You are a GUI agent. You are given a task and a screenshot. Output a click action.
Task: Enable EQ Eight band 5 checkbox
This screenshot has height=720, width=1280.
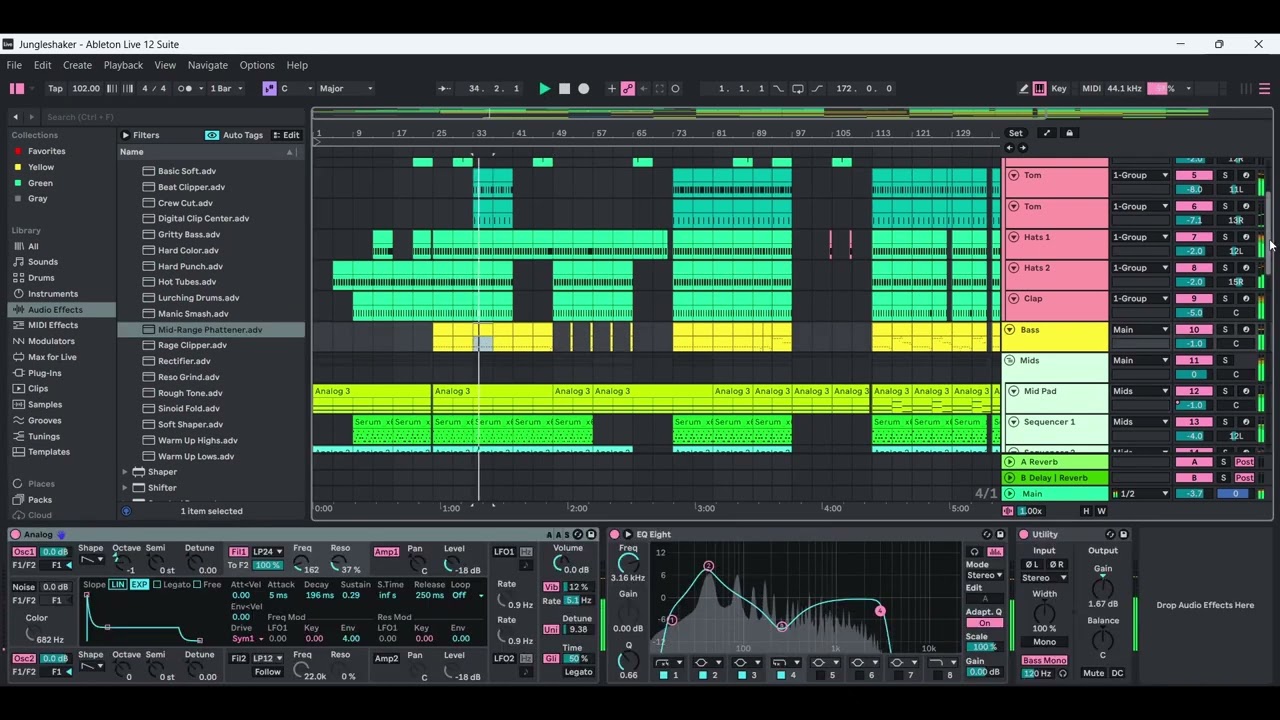820,676
